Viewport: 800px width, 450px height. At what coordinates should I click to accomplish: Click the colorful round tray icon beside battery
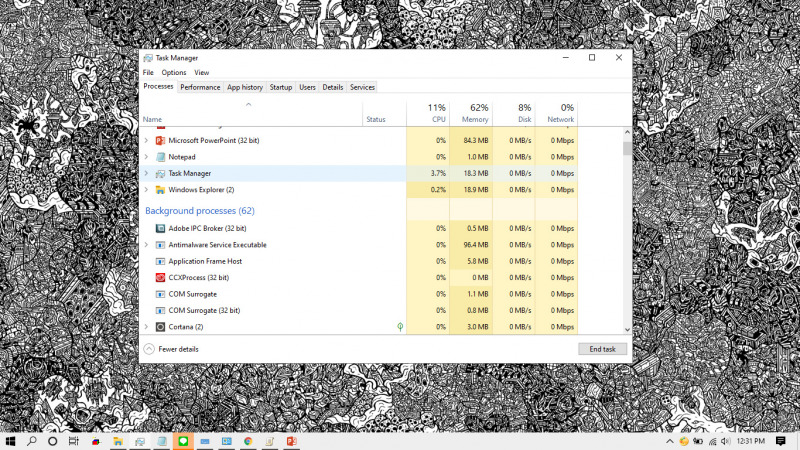[x=684, y=441]
